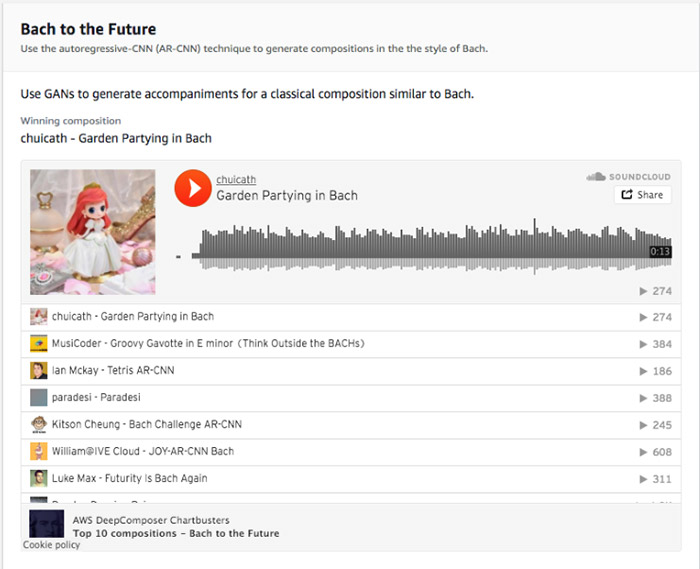The width and height of the screenshot is (700, 569).
Task: Click the Ariel doll album artwork
Action: tap(93, 232)
